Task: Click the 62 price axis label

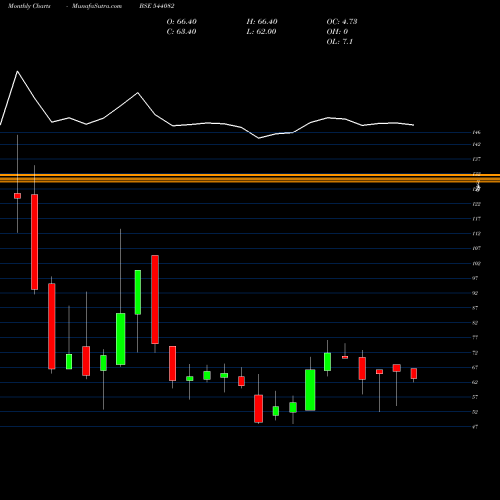Action: point(475,382)
